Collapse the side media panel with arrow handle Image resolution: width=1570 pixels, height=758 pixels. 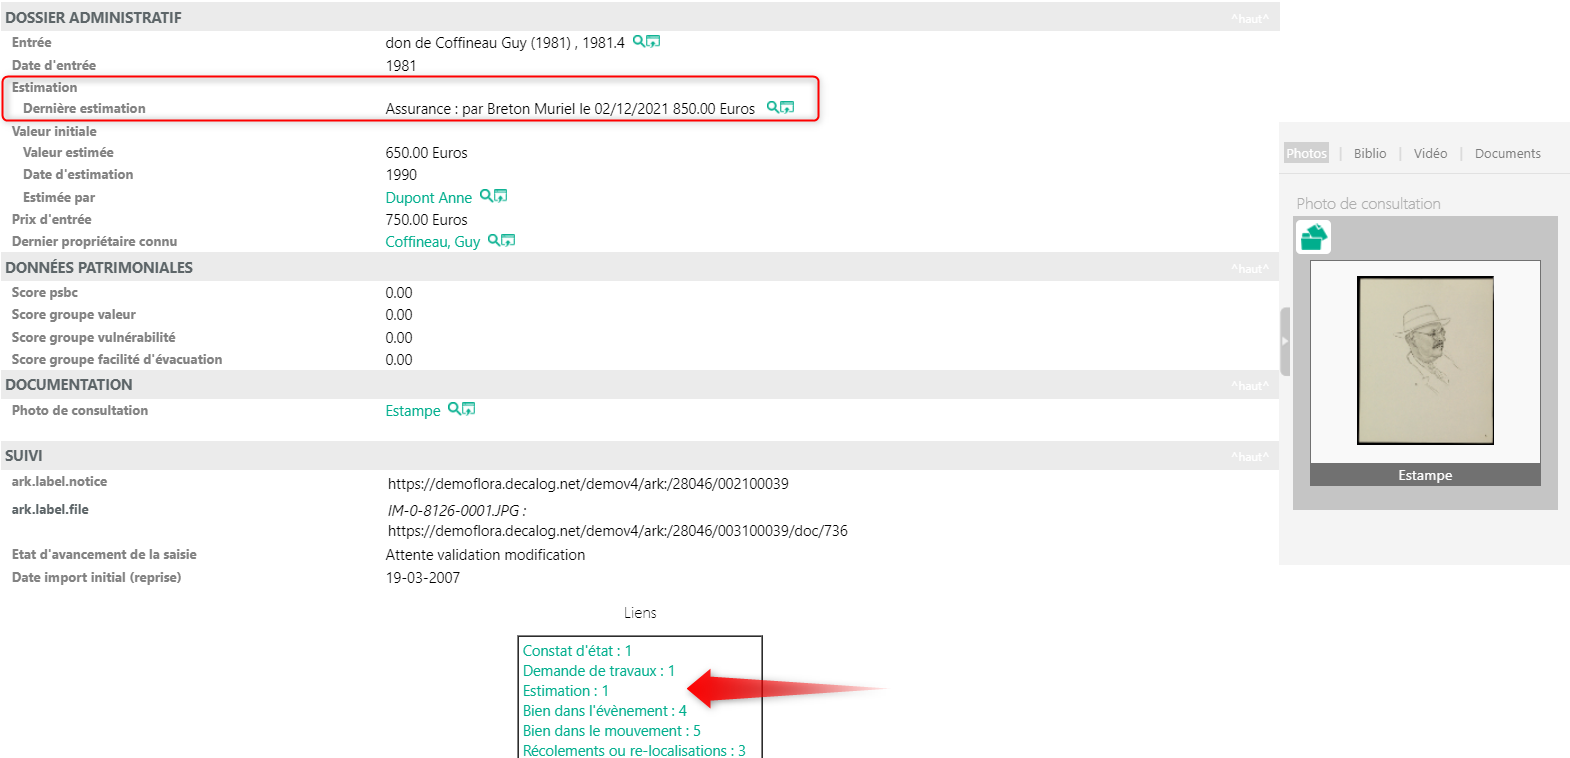[1285, 341]
